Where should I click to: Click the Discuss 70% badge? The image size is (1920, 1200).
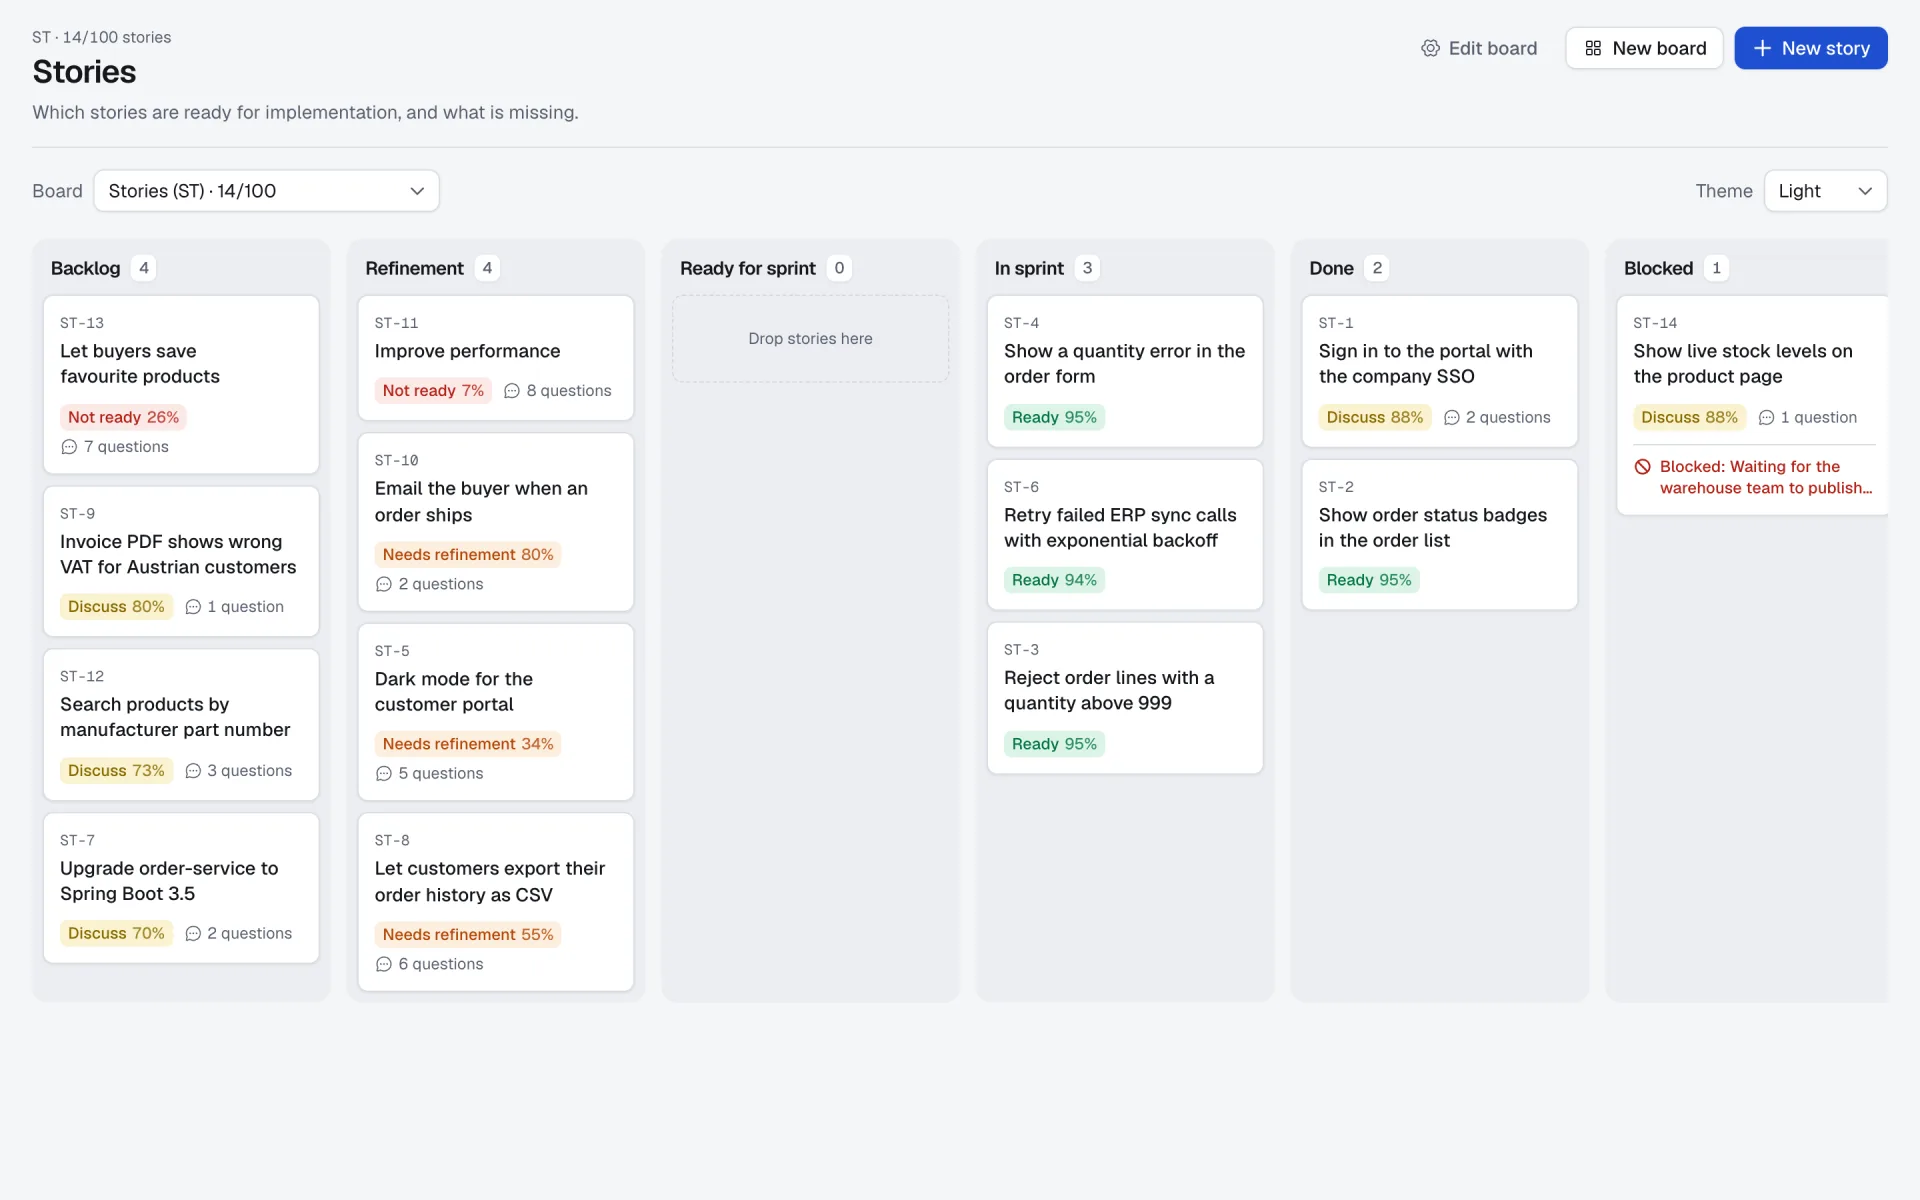(116, 934)
